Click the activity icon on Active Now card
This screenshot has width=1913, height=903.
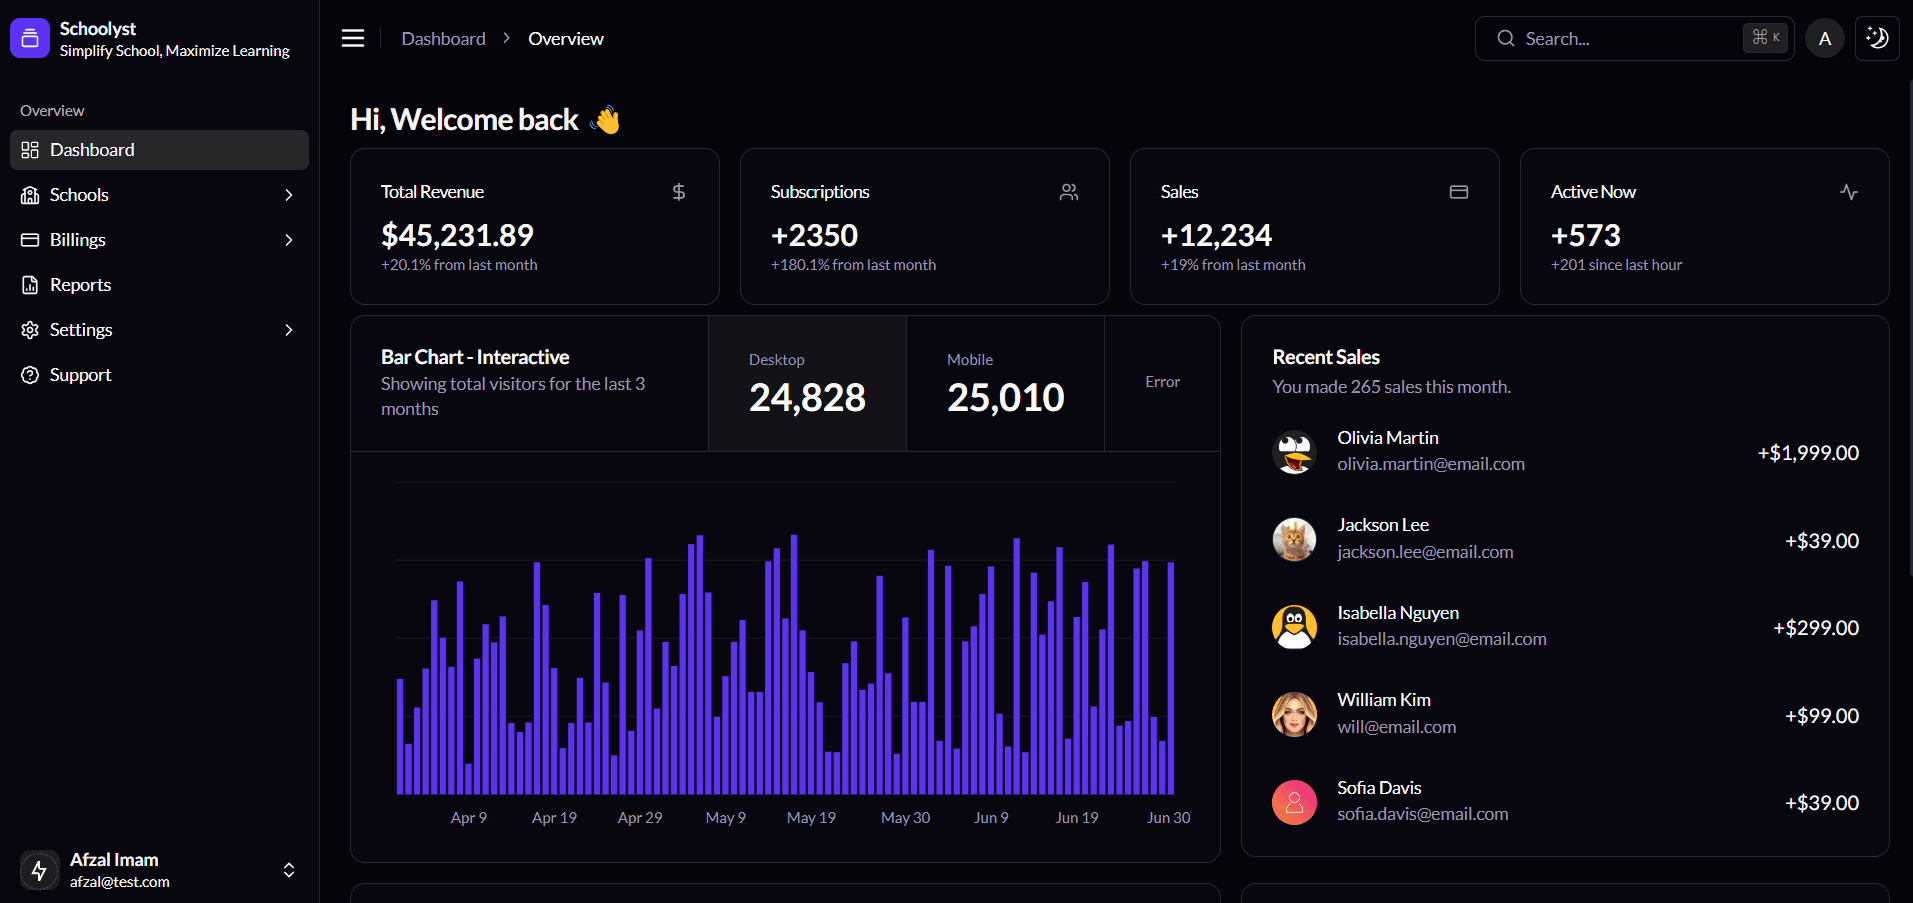click(x=1848, y=191)
